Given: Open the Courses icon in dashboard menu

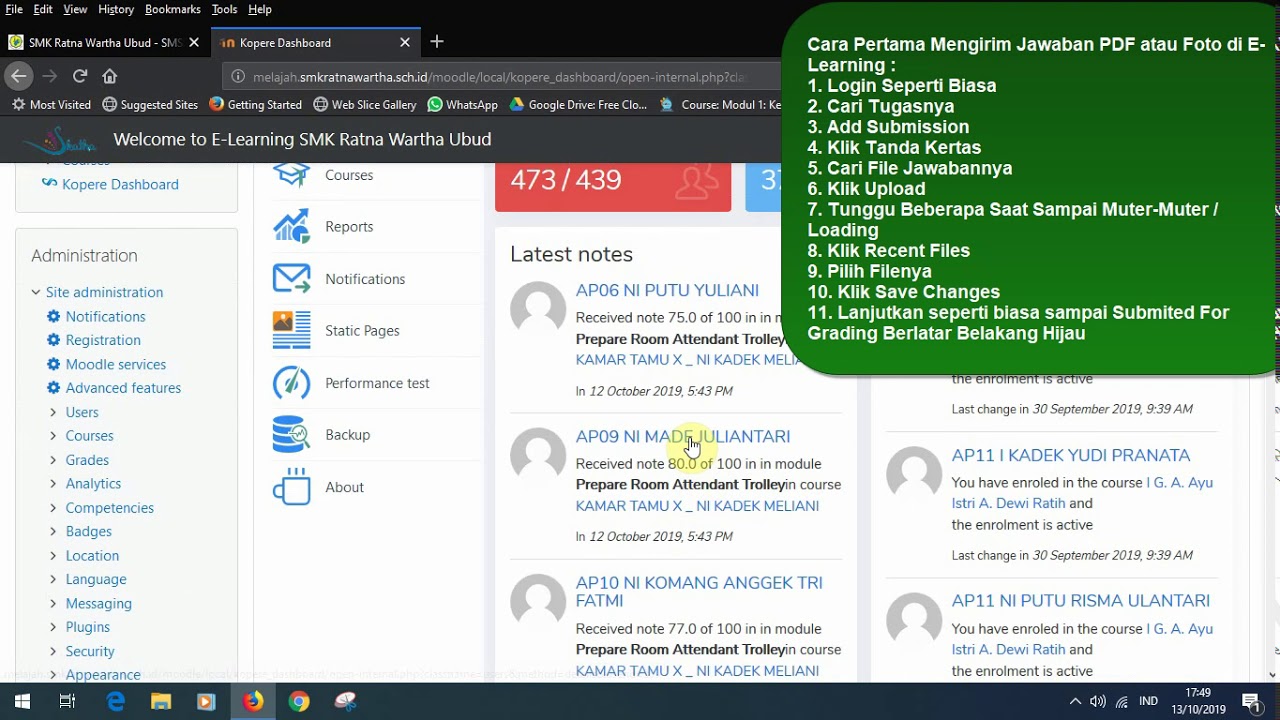Looking at the screenshot, I should (x=292, y=174).
